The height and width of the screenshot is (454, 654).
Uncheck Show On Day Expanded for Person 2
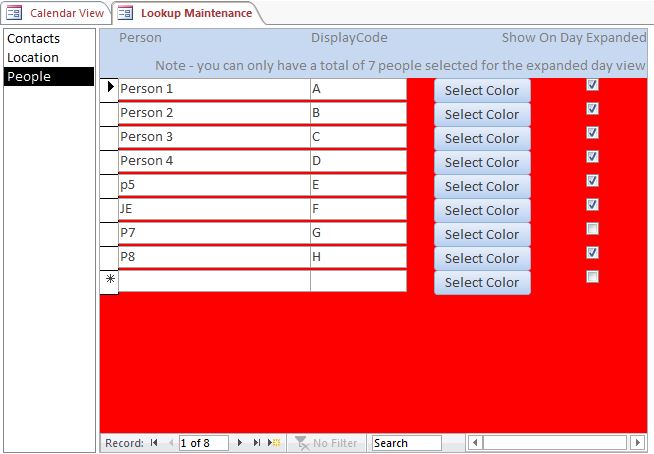tap(592, 109)
